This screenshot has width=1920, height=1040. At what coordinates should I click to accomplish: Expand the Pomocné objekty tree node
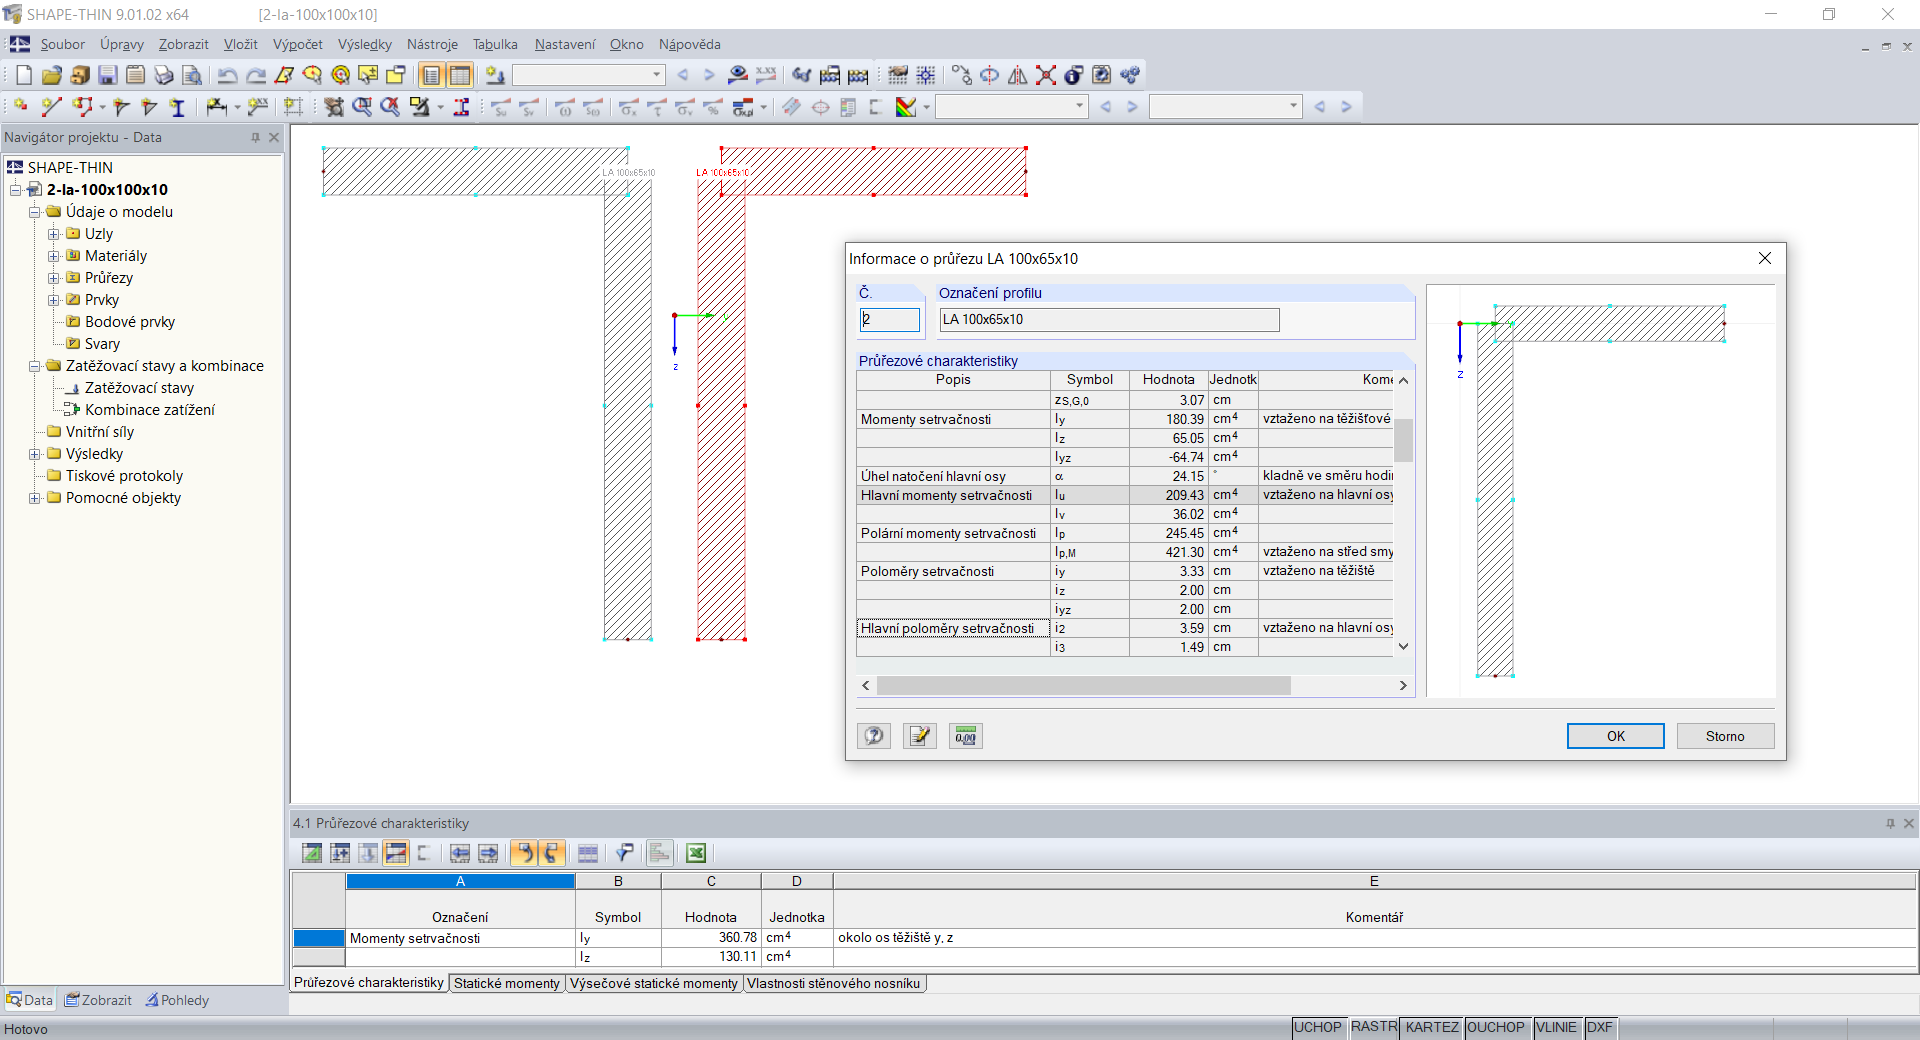(x=35, y=498)
